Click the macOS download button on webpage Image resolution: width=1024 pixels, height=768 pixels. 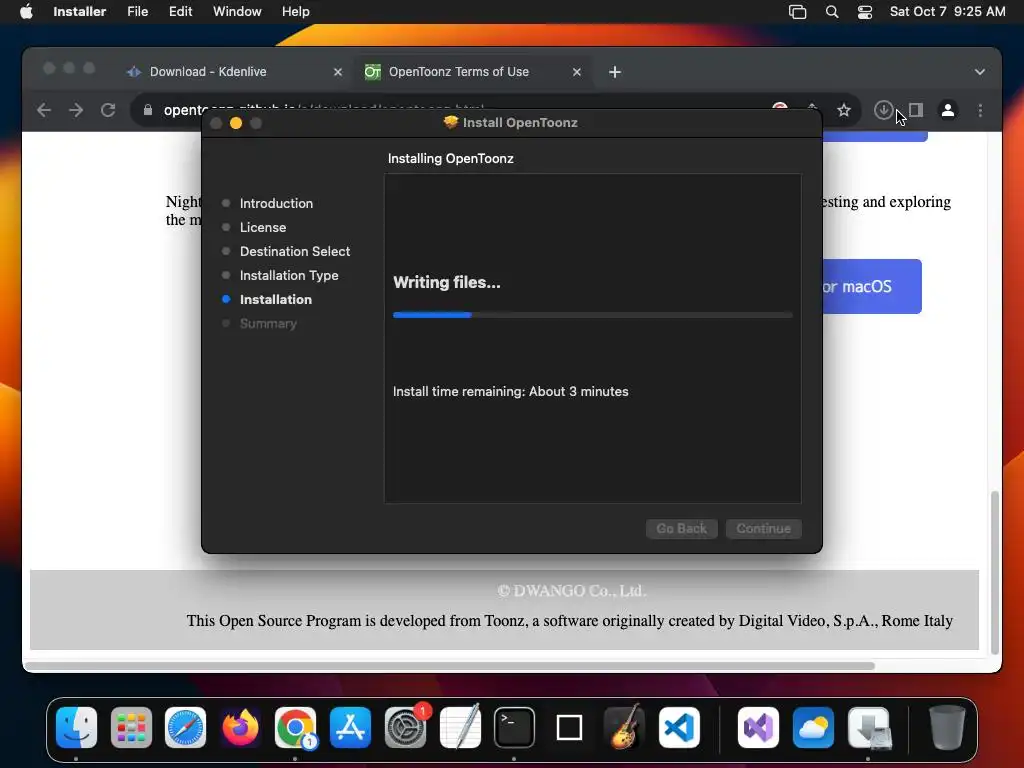coord(871,287)
